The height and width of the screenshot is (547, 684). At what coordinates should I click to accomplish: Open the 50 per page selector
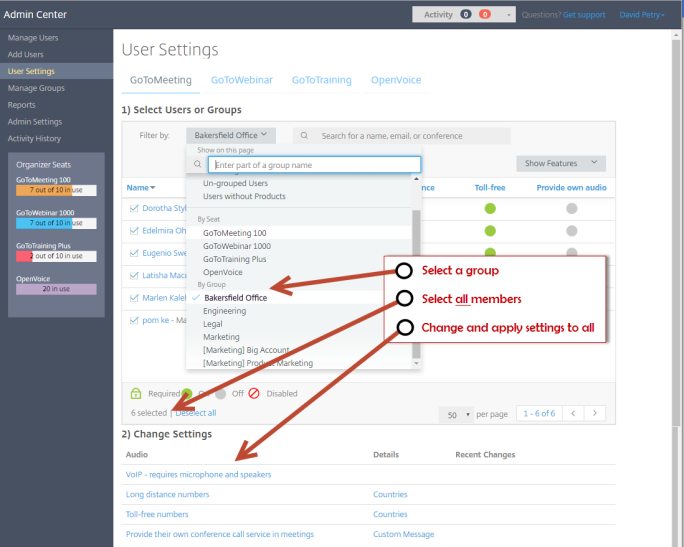[x=456, y=413]
